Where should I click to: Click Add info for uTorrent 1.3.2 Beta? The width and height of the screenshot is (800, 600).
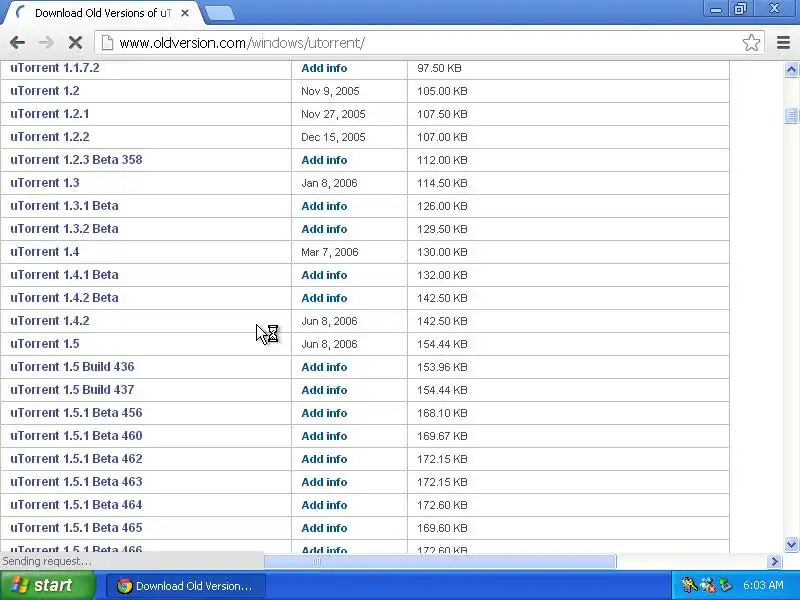(324, 229)
